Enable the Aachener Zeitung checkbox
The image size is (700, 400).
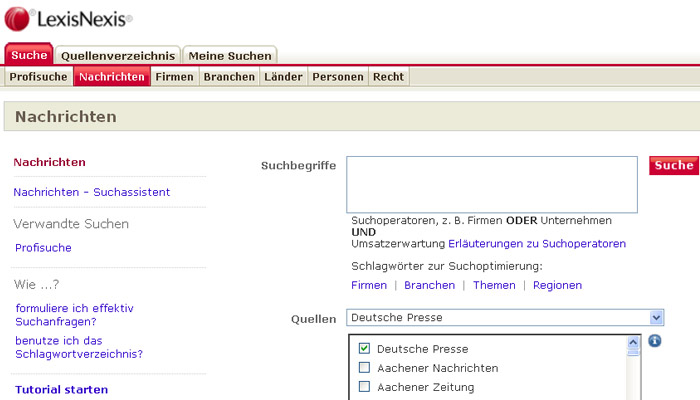[365, 387]
